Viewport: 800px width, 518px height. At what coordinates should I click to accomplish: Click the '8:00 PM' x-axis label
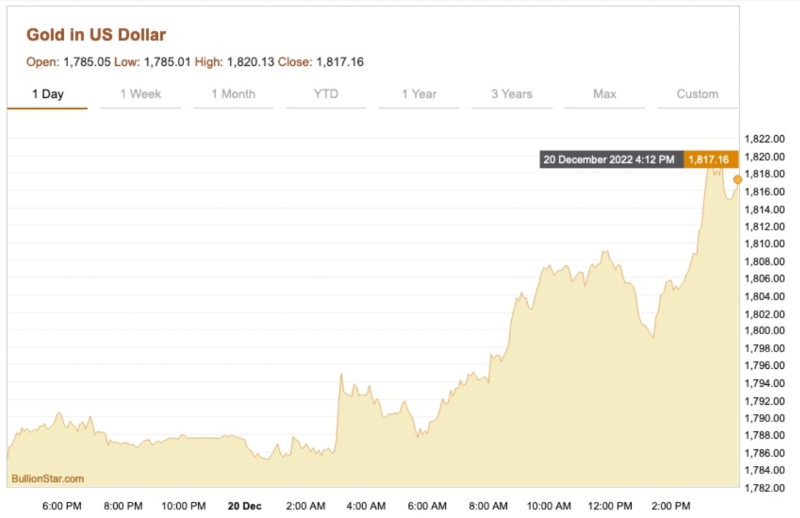tap(123, 506)
